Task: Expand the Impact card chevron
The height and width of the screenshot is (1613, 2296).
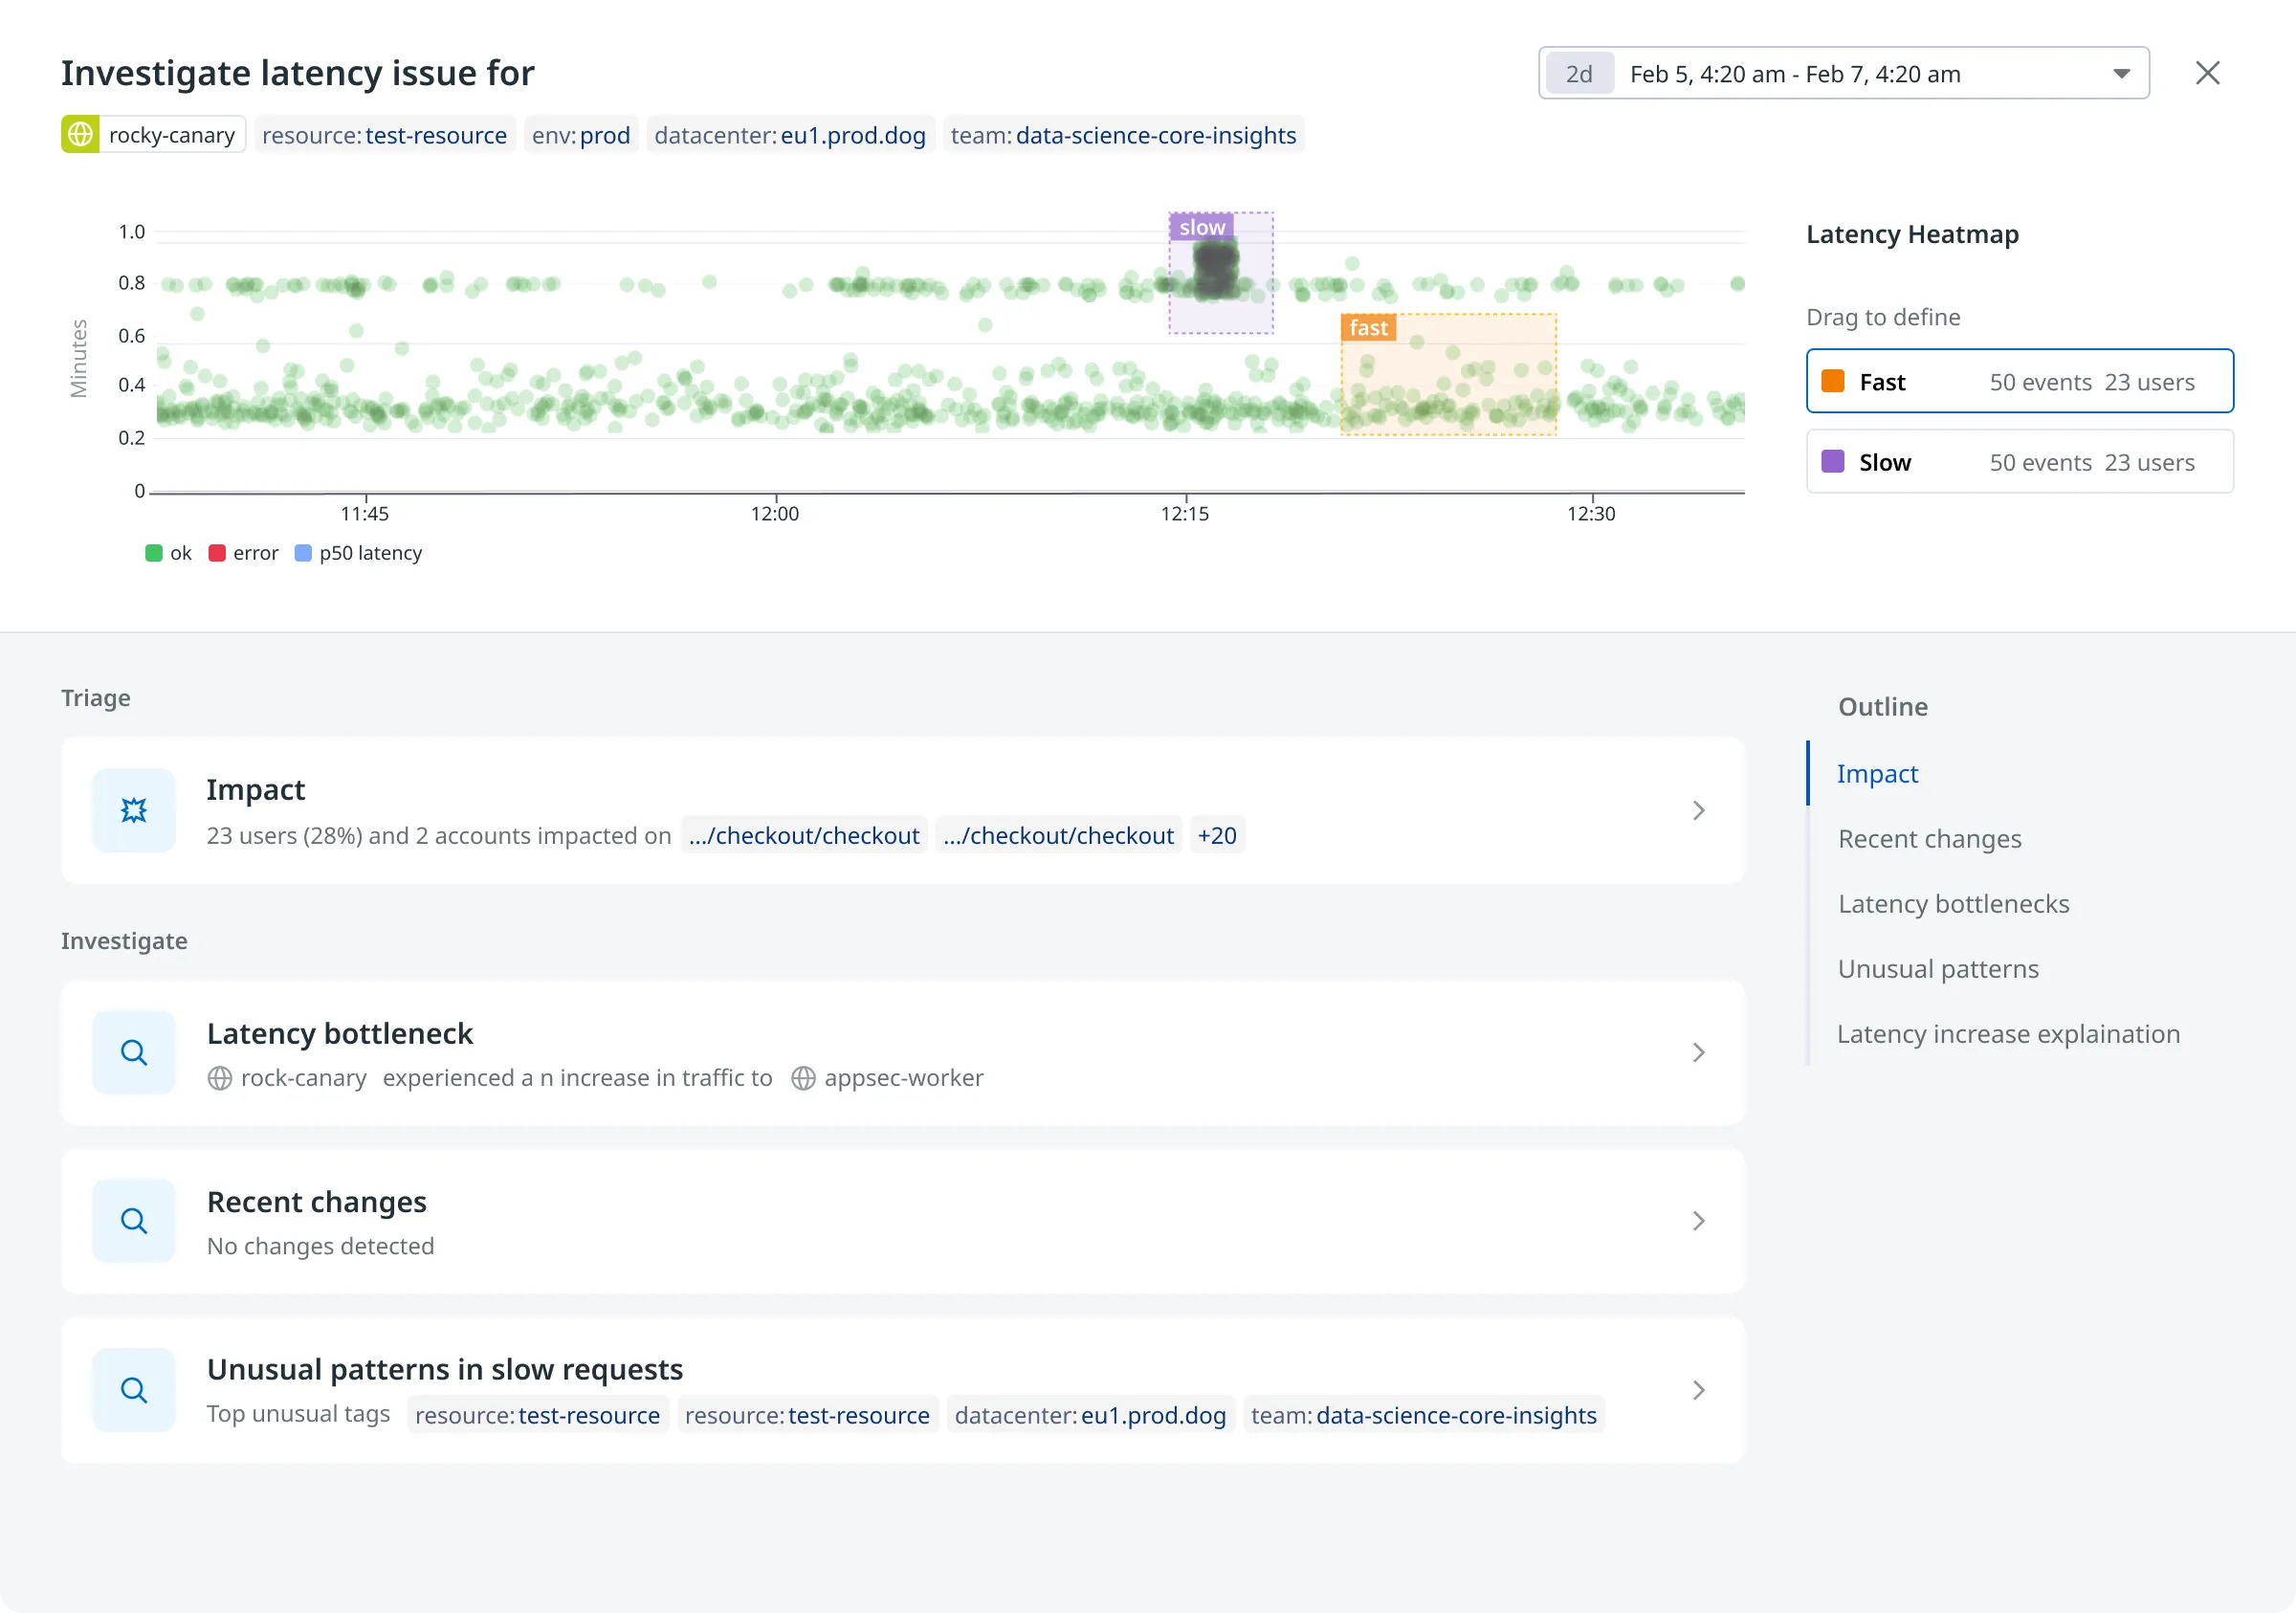Action: (x=1698, y=810)
